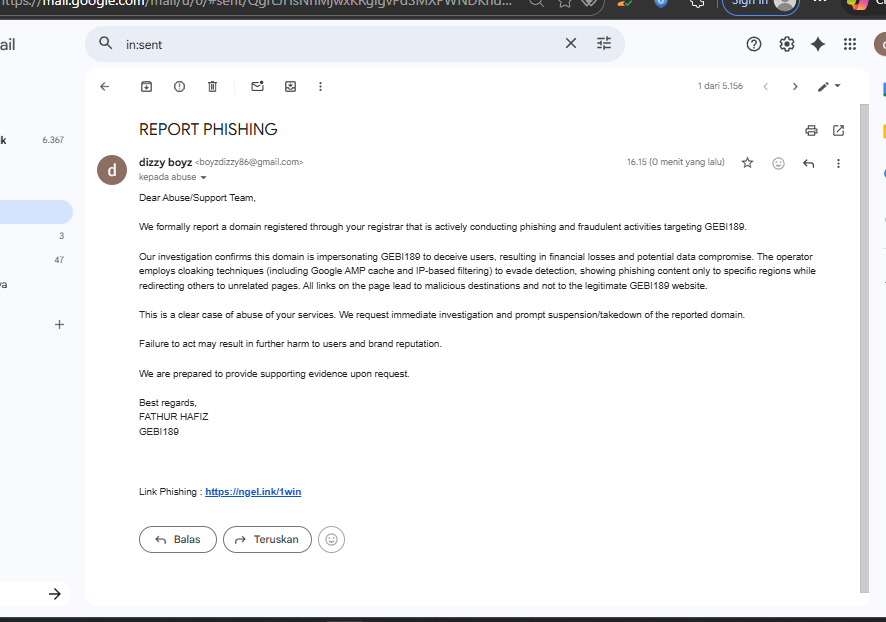Click the message scrollbar on the right
Viewport: 886px width, 622px height.
click(864, 348)
